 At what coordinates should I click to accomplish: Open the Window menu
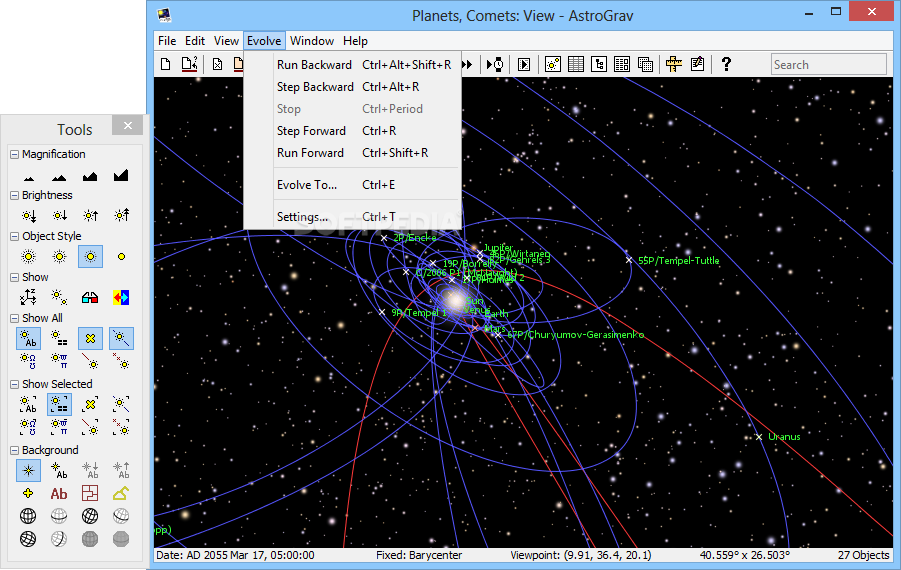pyautogui.click(x=312, y=41)
